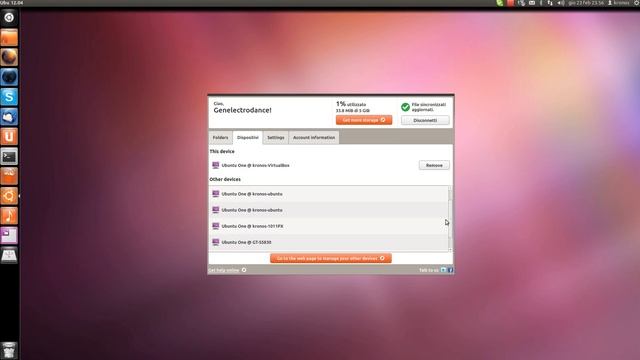The image size is (640, 360).
Task: Click the Genelectrodance! greeting name
Action: pyautogui.click(x=242, y=110)
